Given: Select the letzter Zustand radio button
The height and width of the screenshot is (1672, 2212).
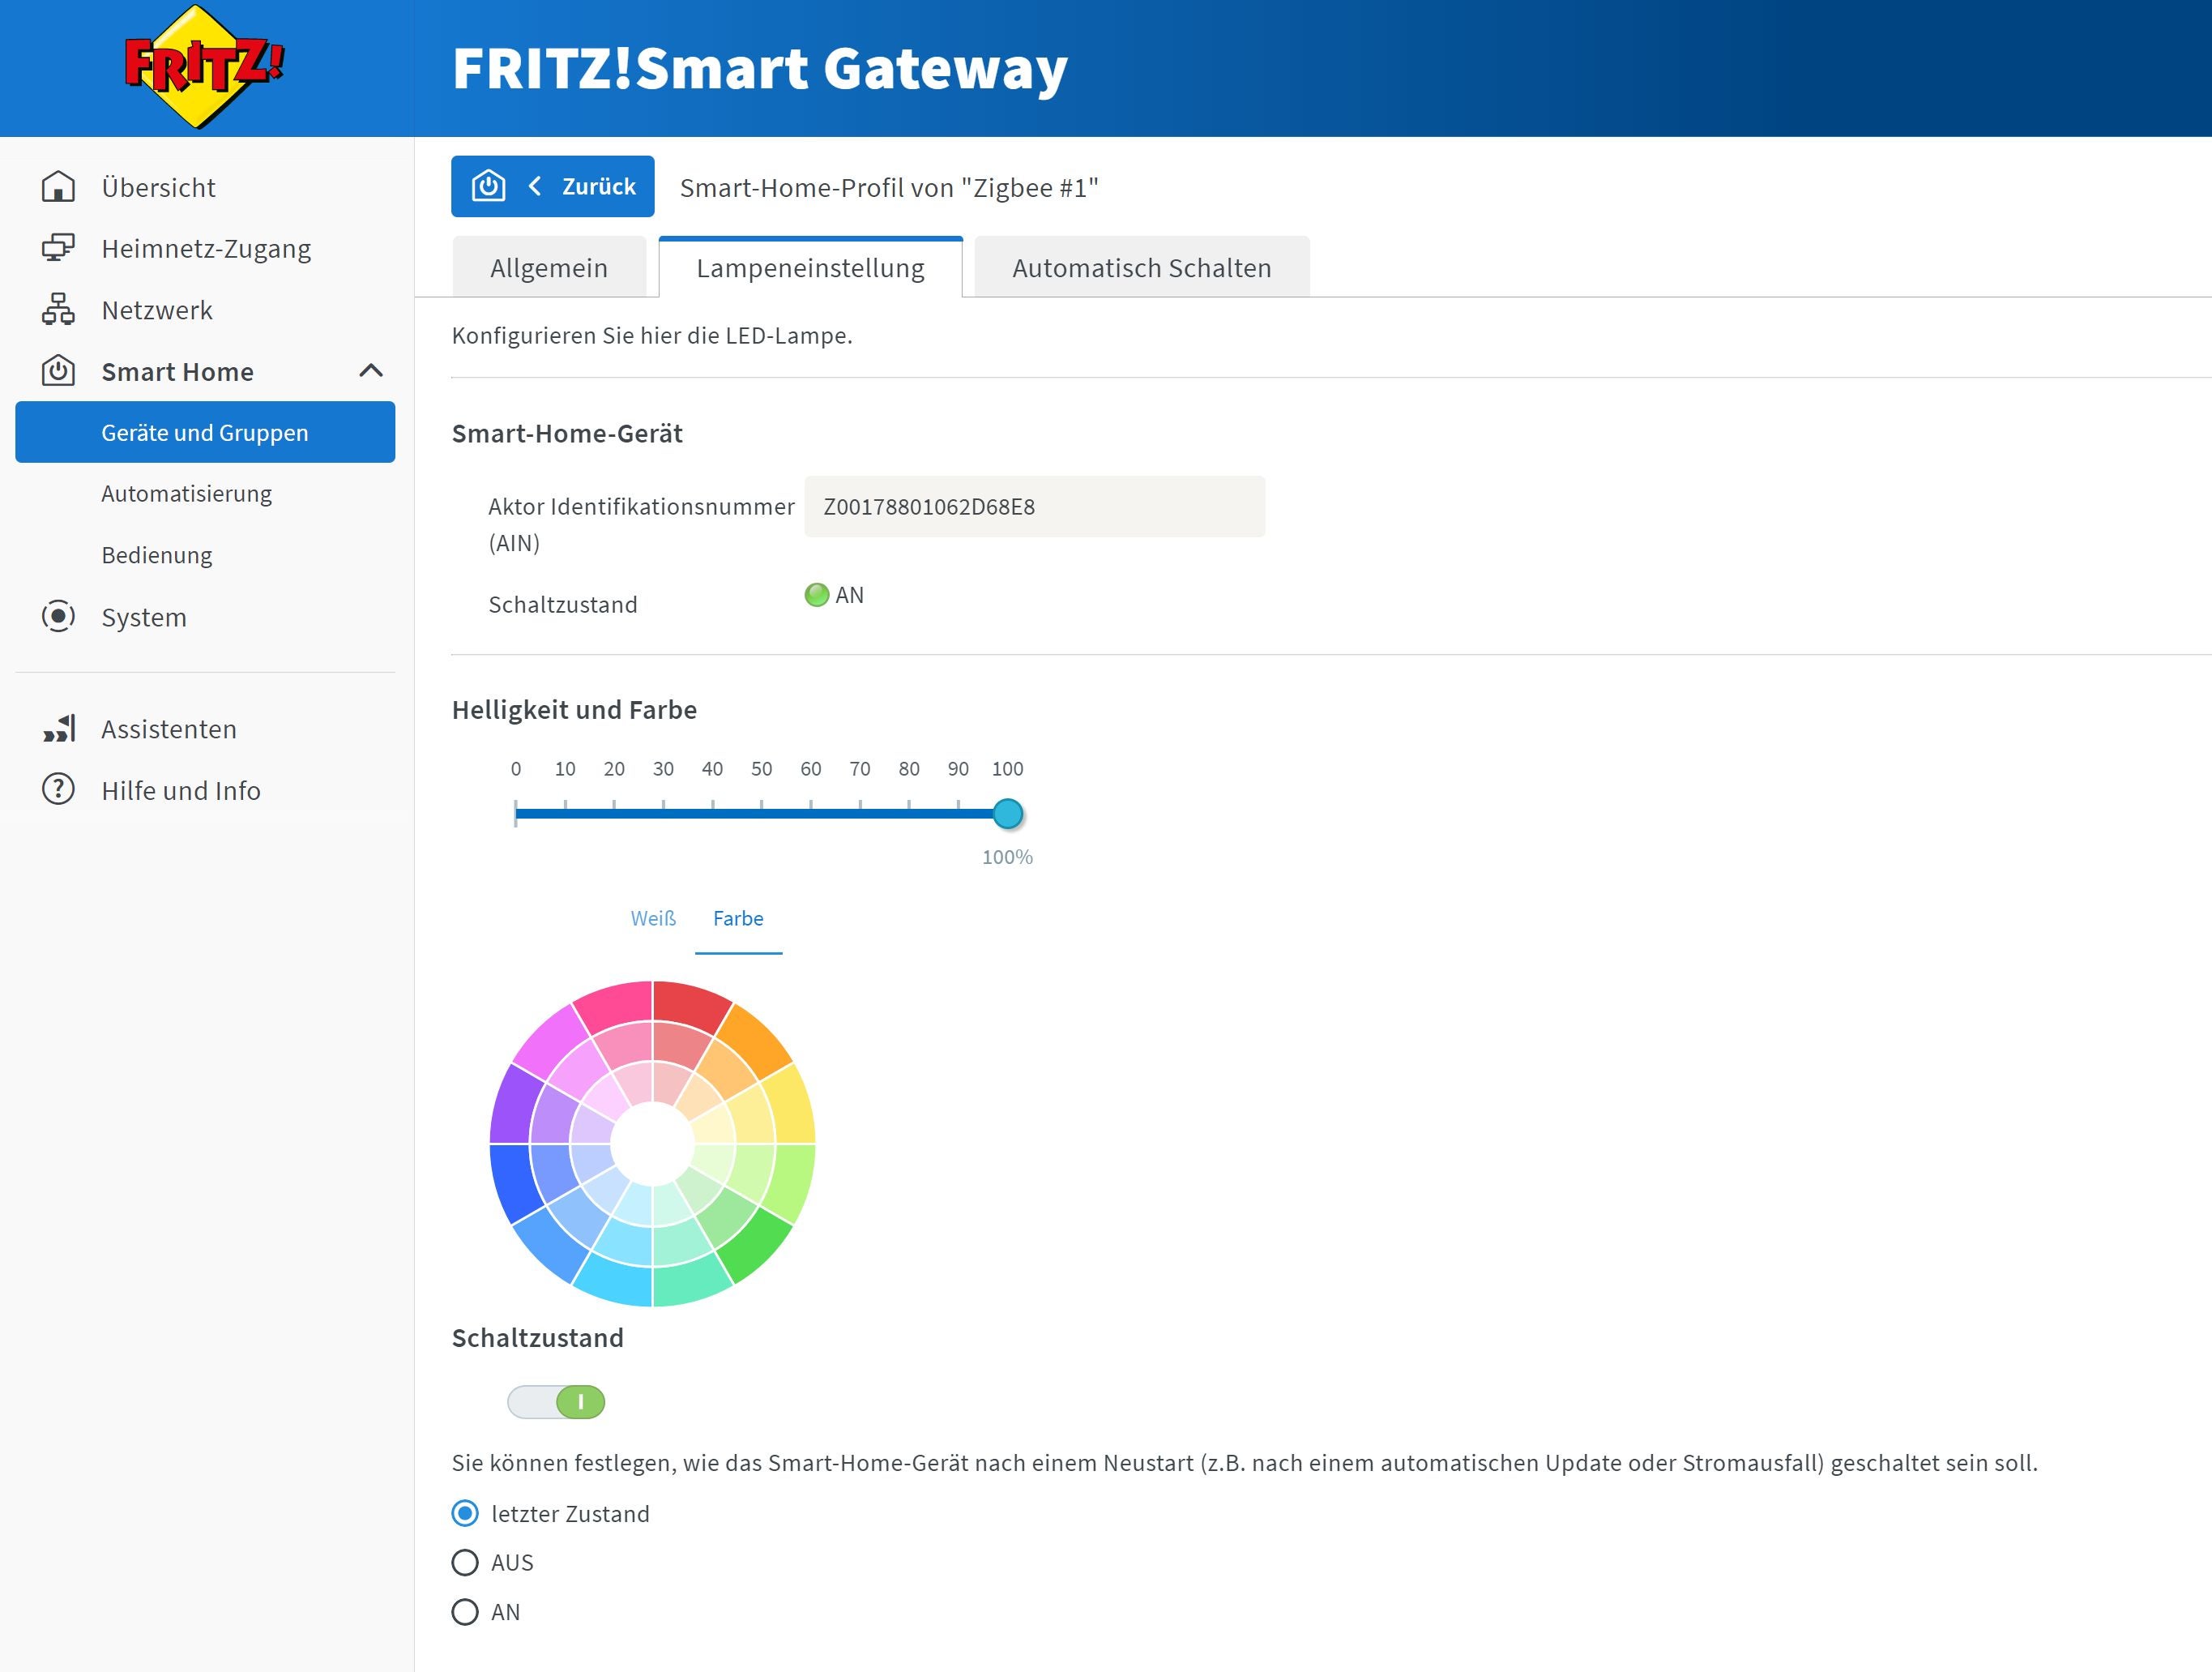Looking at the screenshot, I should point(465,1513).
